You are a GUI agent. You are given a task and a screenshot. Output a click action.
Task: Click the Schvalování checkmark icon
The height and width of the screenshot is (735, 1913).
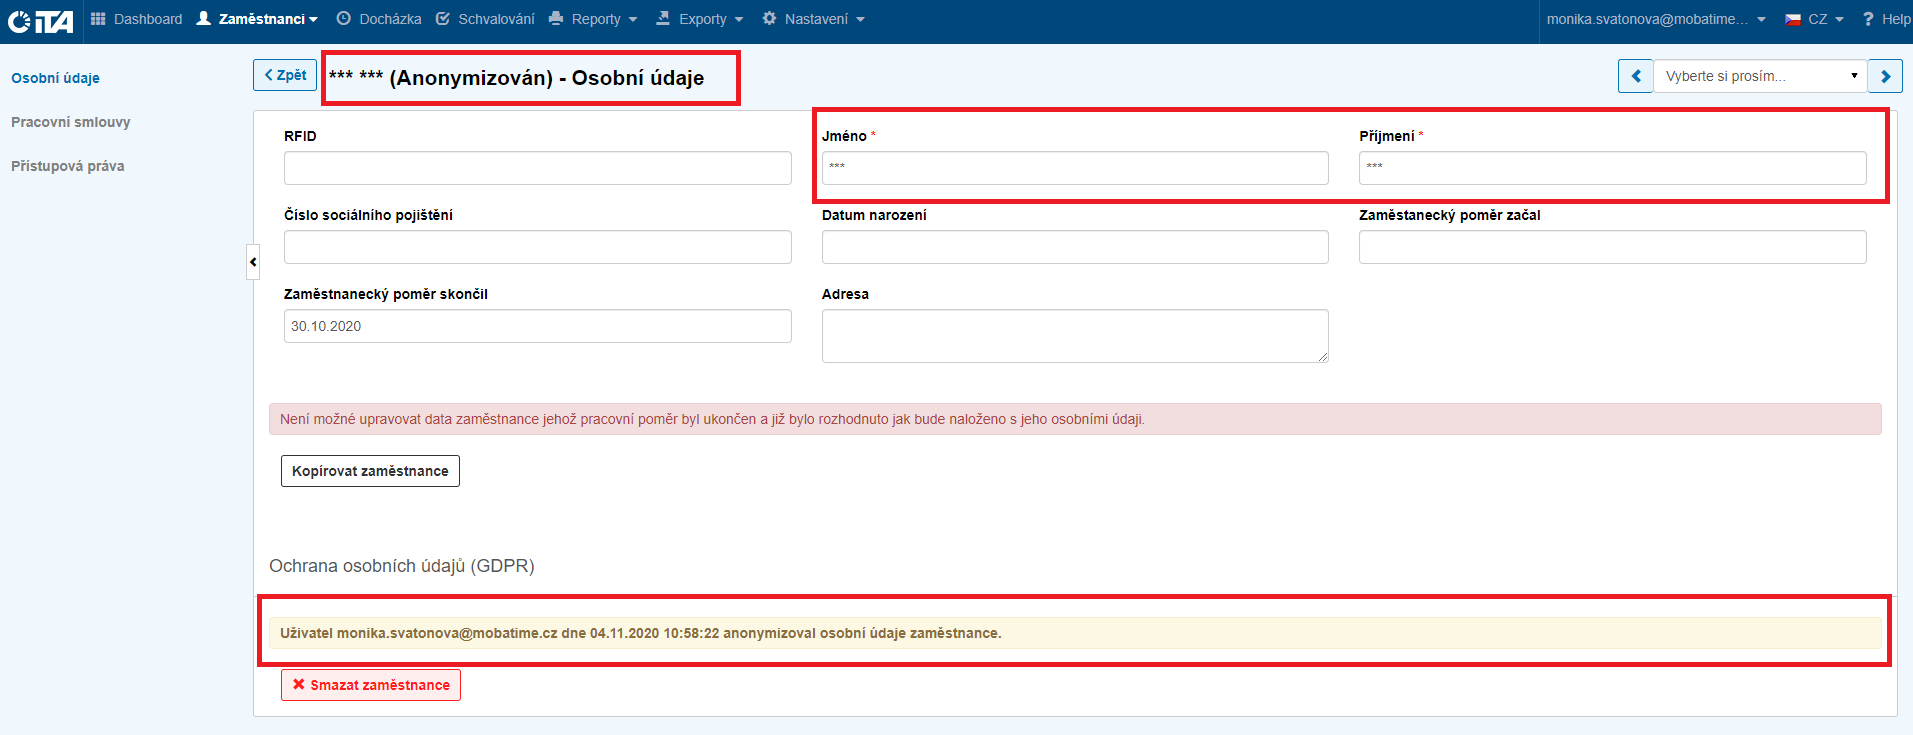(x=443, y=19)
